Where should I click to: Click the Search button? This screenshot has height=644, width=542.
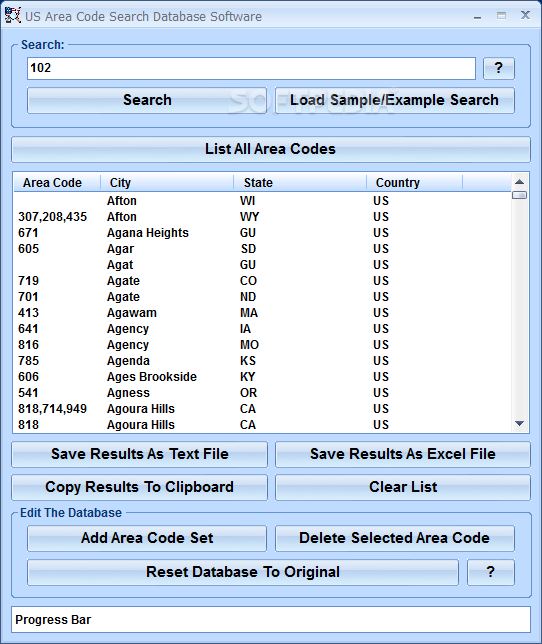tap(147, 100)
